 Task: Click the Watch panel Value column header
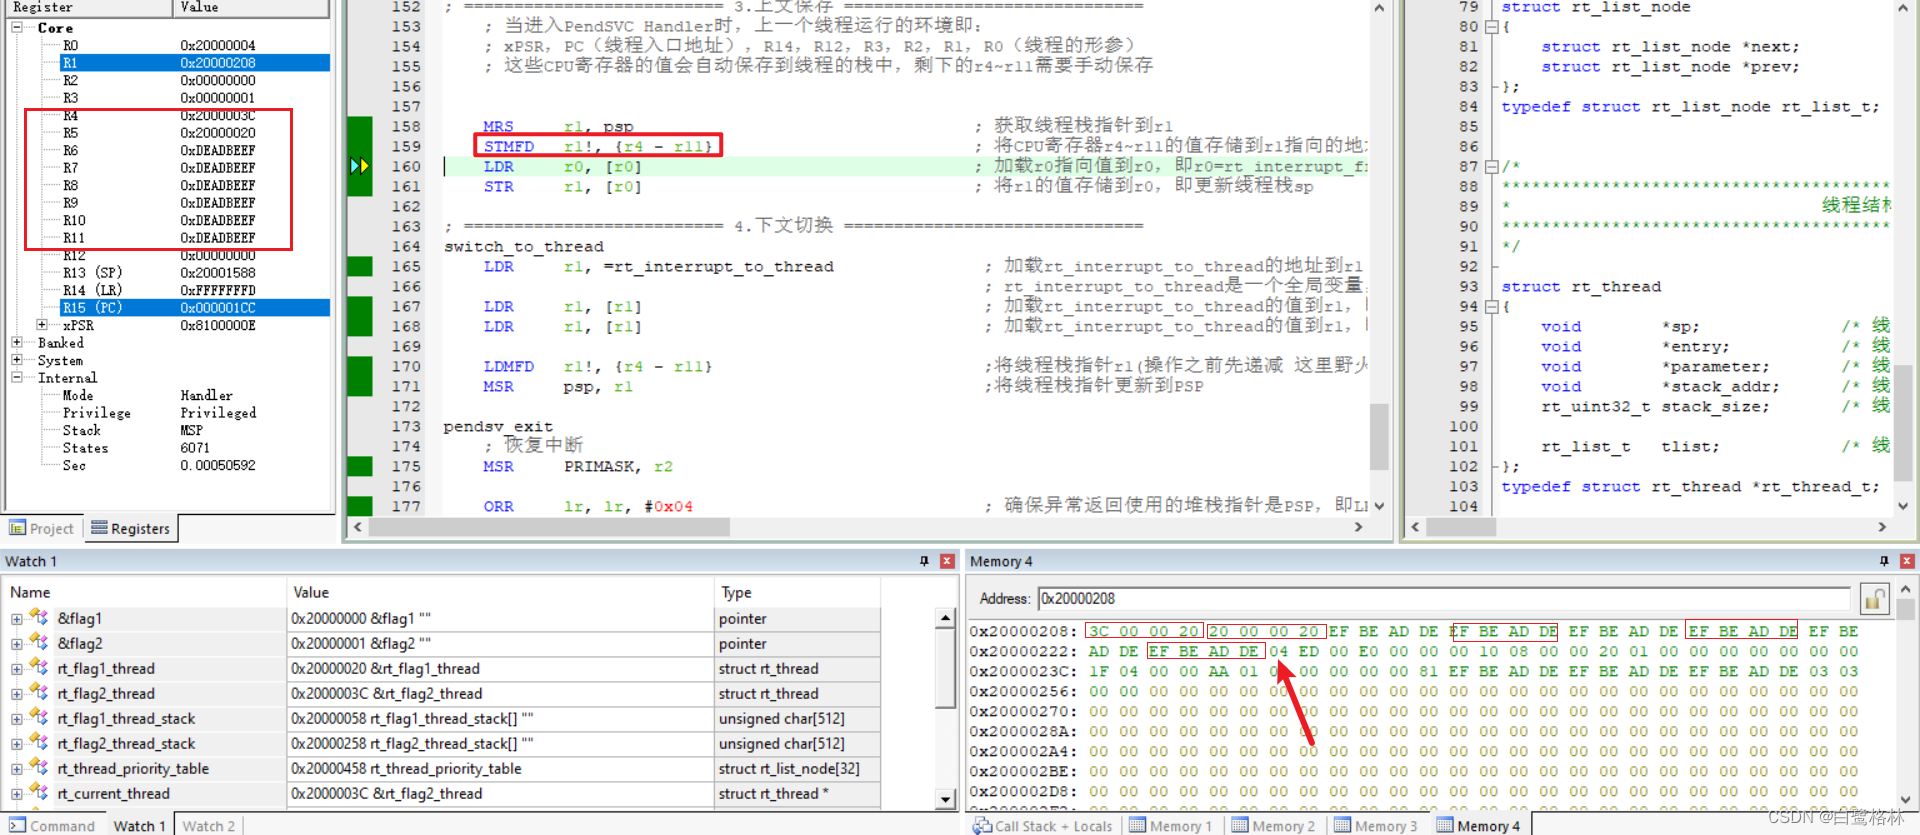[501, 592]
